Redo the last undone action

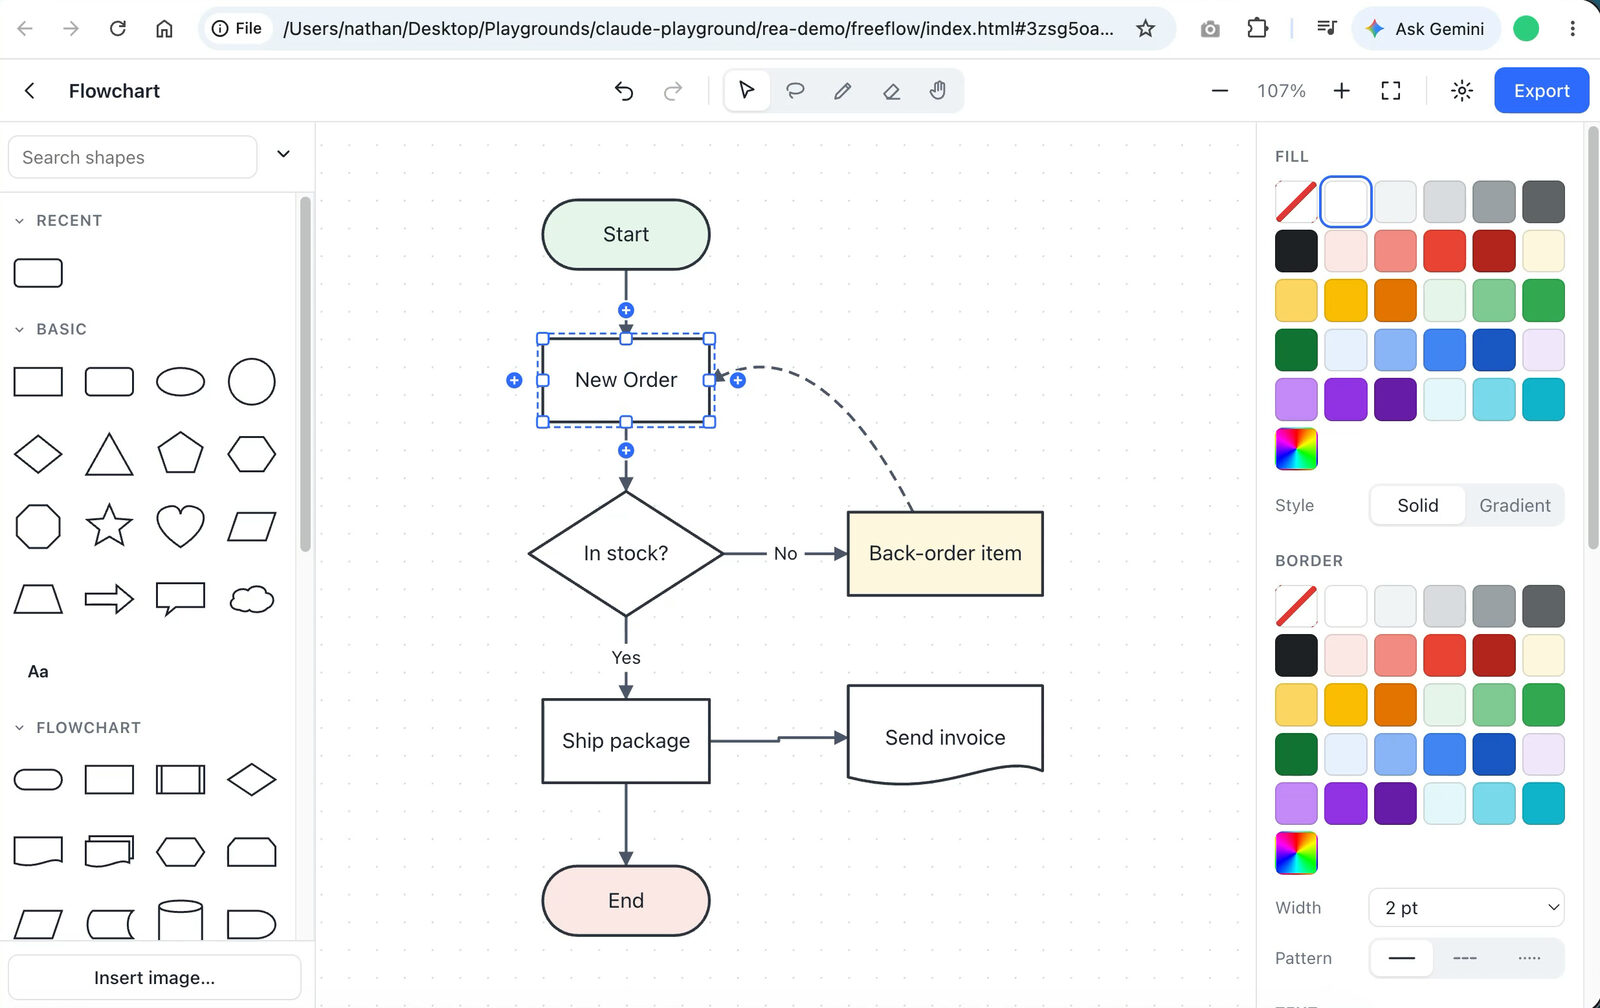(673, 91)
